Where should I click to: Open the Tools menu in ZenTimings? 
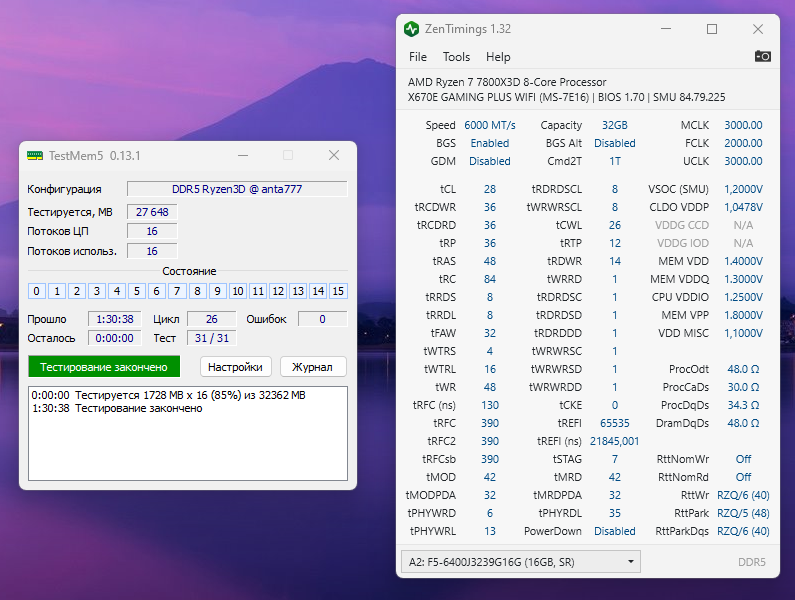pos(456,57)
